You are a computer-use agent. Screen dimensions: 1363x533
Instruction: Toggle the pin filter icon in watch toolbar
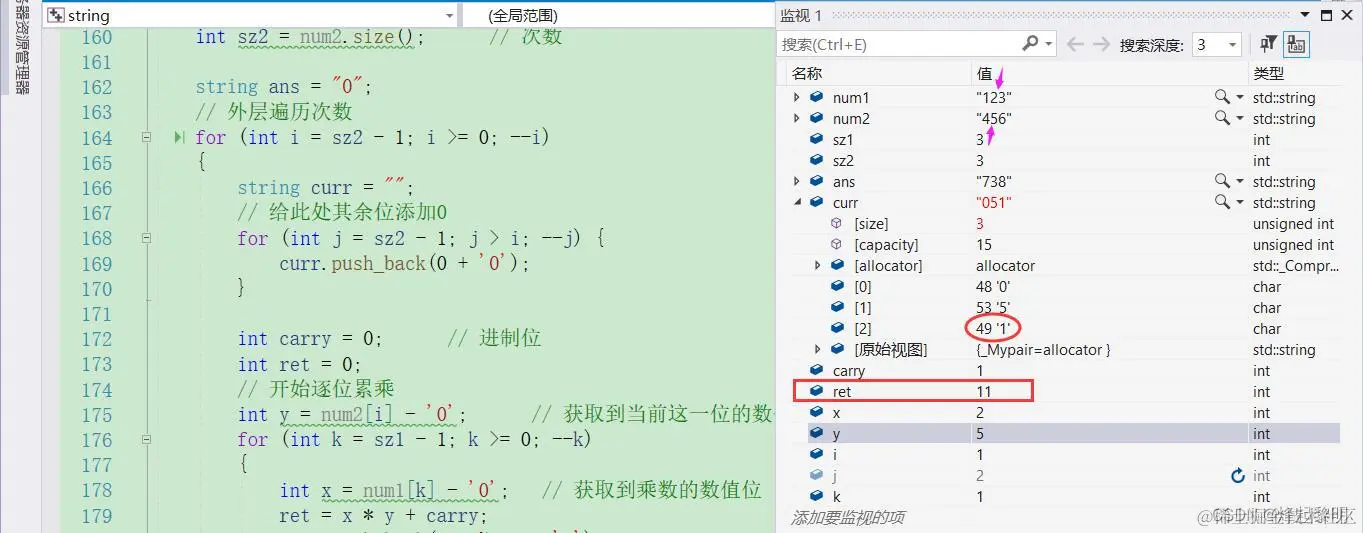pyautogui.click(x=1268, y=44)
